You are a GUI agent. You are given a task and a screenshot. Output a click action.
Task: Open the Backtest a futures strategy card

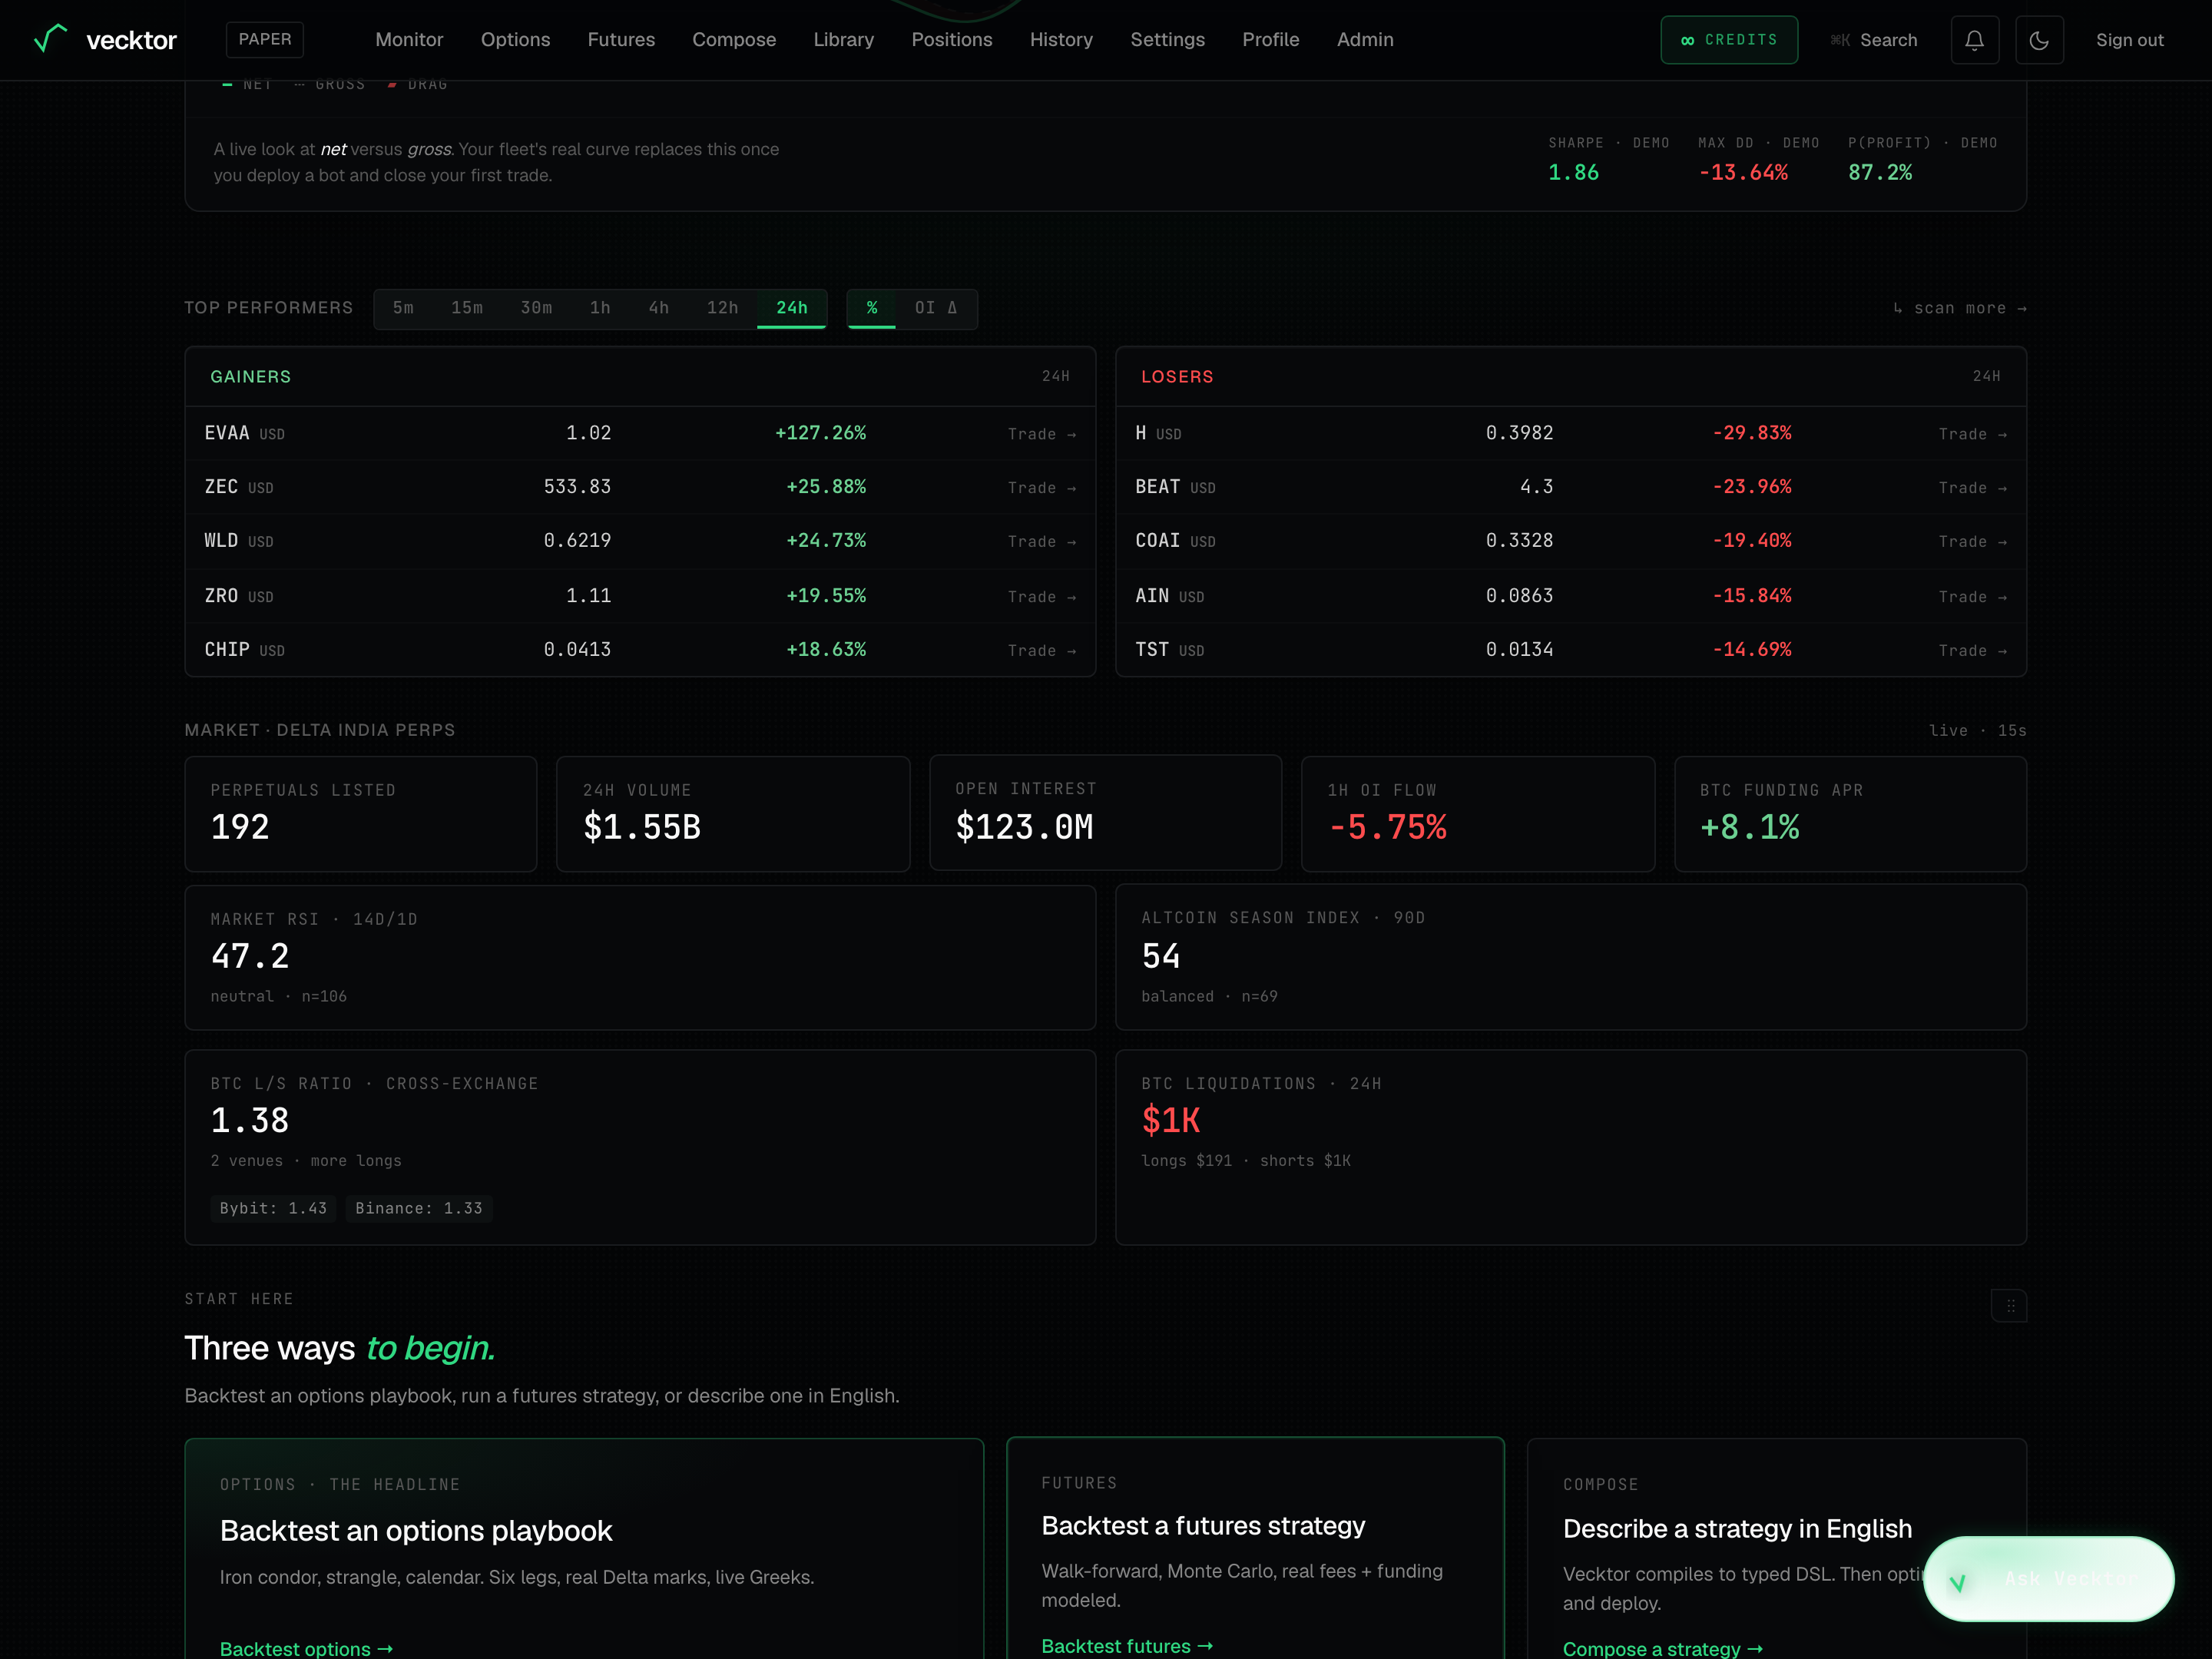click(1255, 1548)
